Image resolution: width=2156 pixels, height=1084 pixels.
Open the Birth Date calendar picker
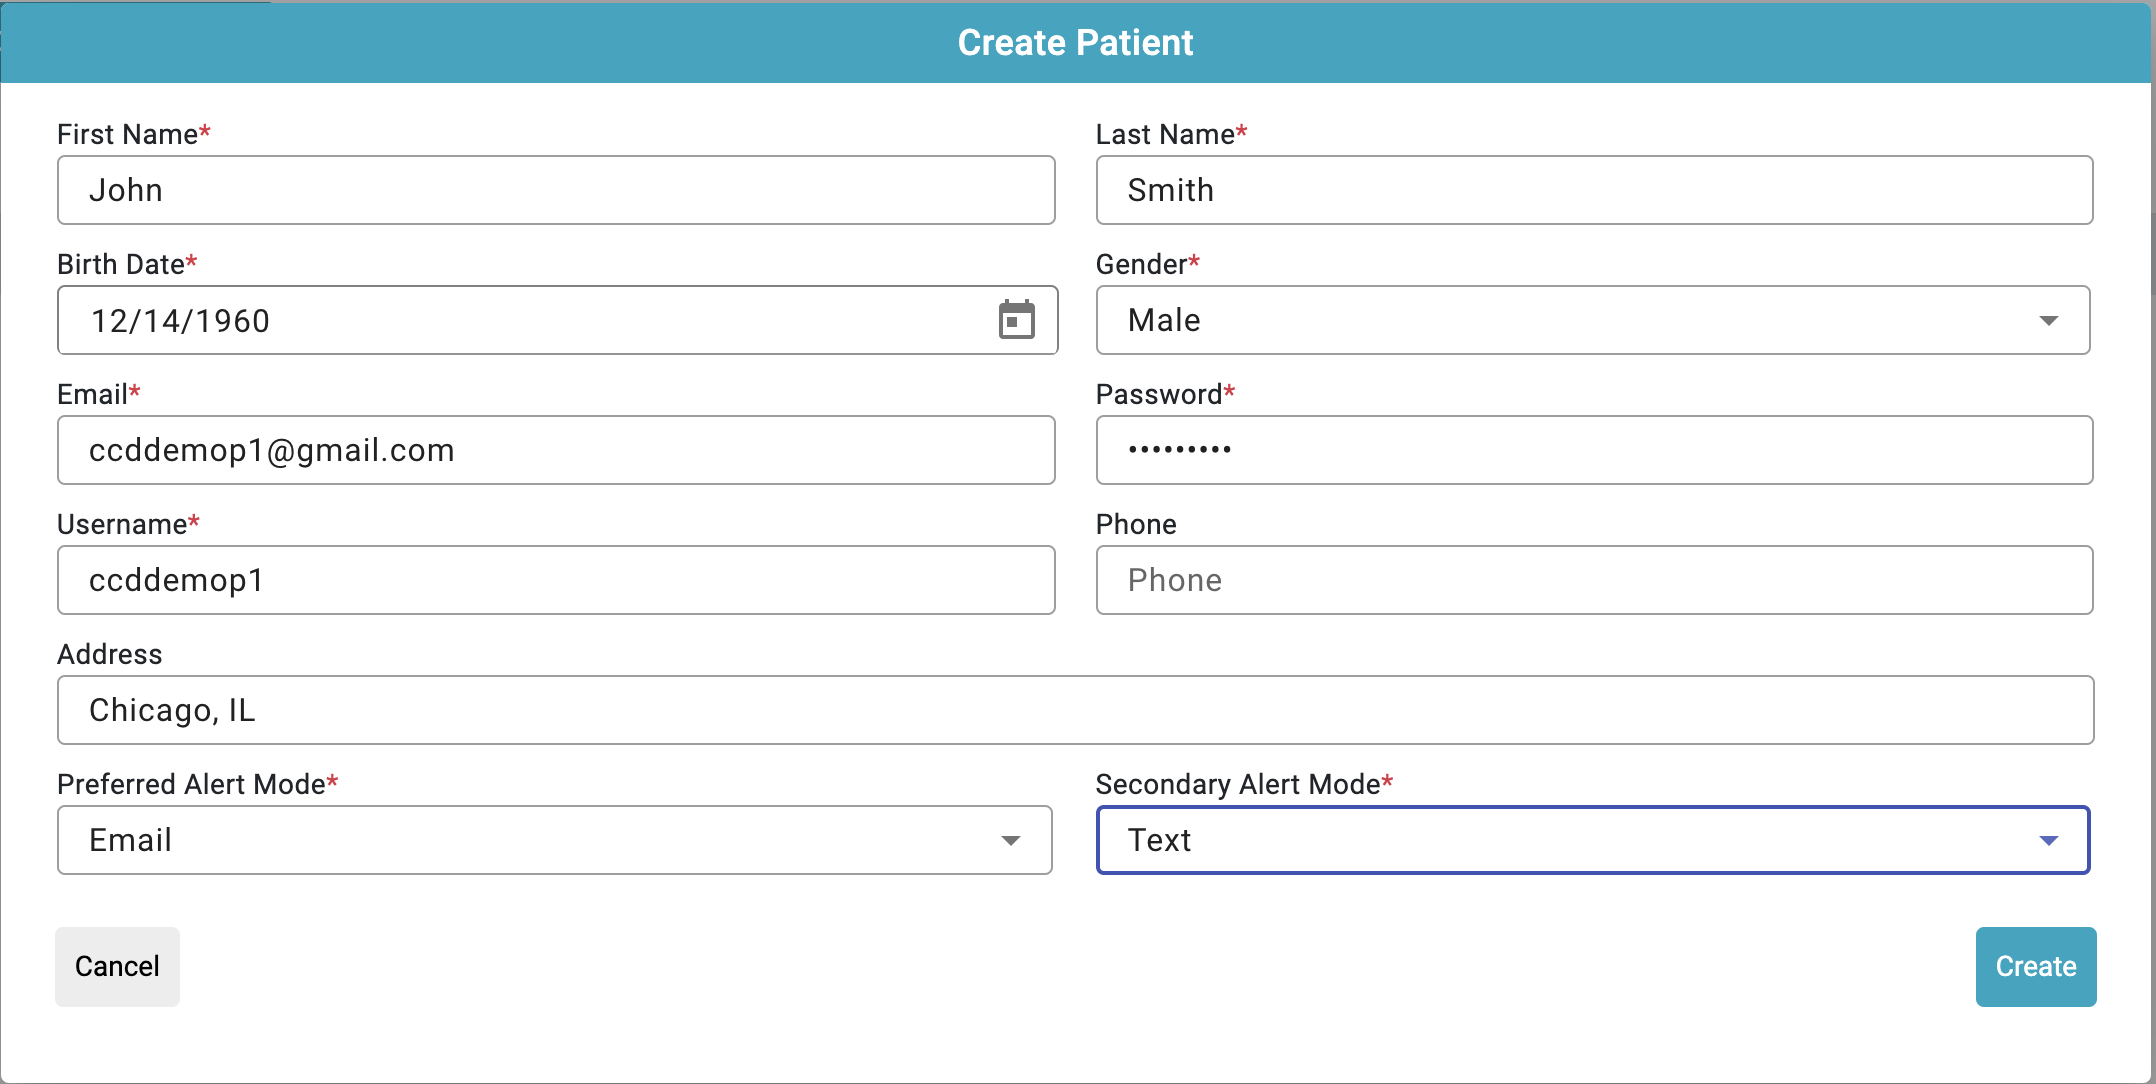pos(1016,320)
